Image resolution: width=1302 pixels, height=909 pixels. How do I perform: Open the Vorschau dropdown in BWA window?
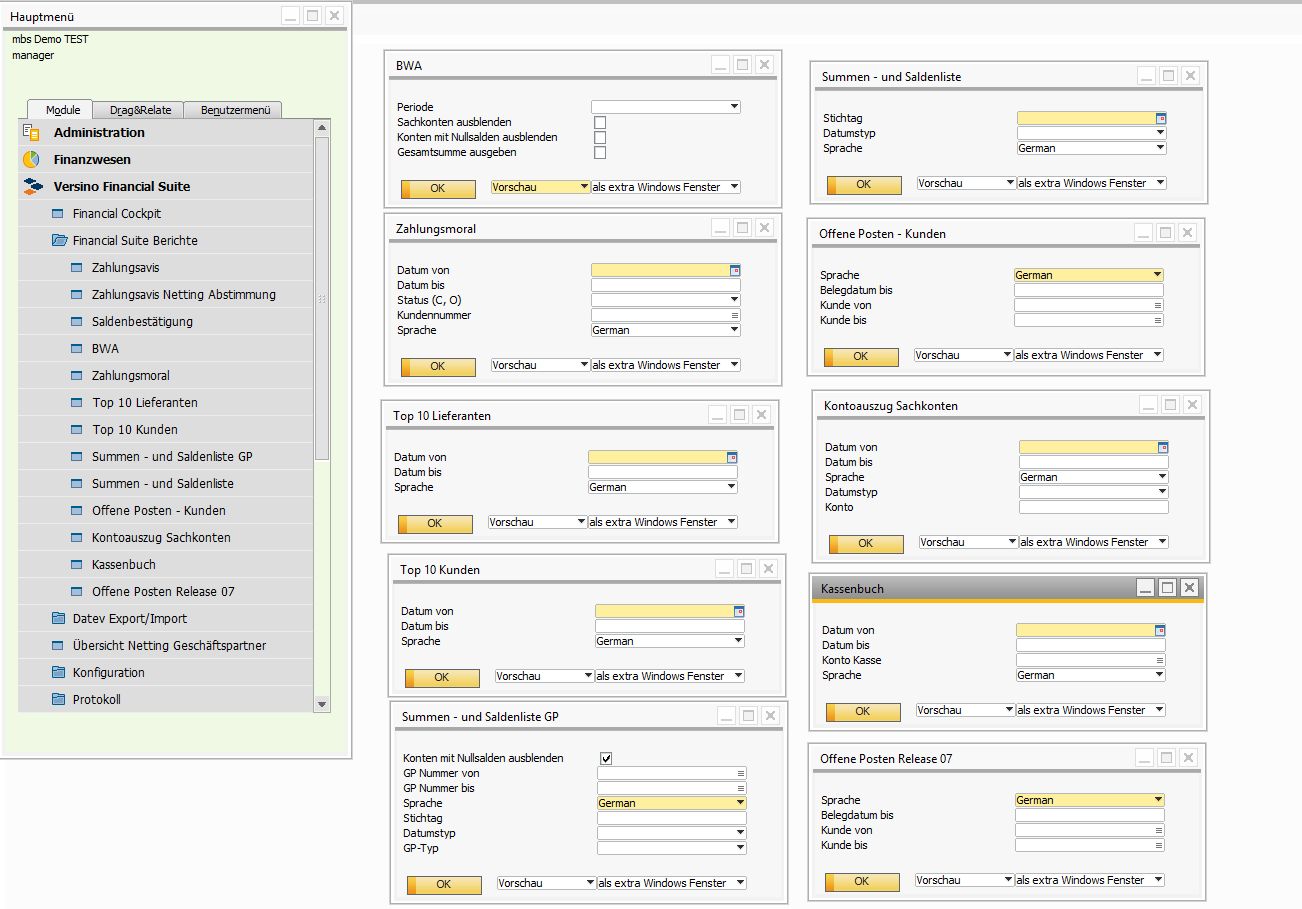[x=541, y=187]
